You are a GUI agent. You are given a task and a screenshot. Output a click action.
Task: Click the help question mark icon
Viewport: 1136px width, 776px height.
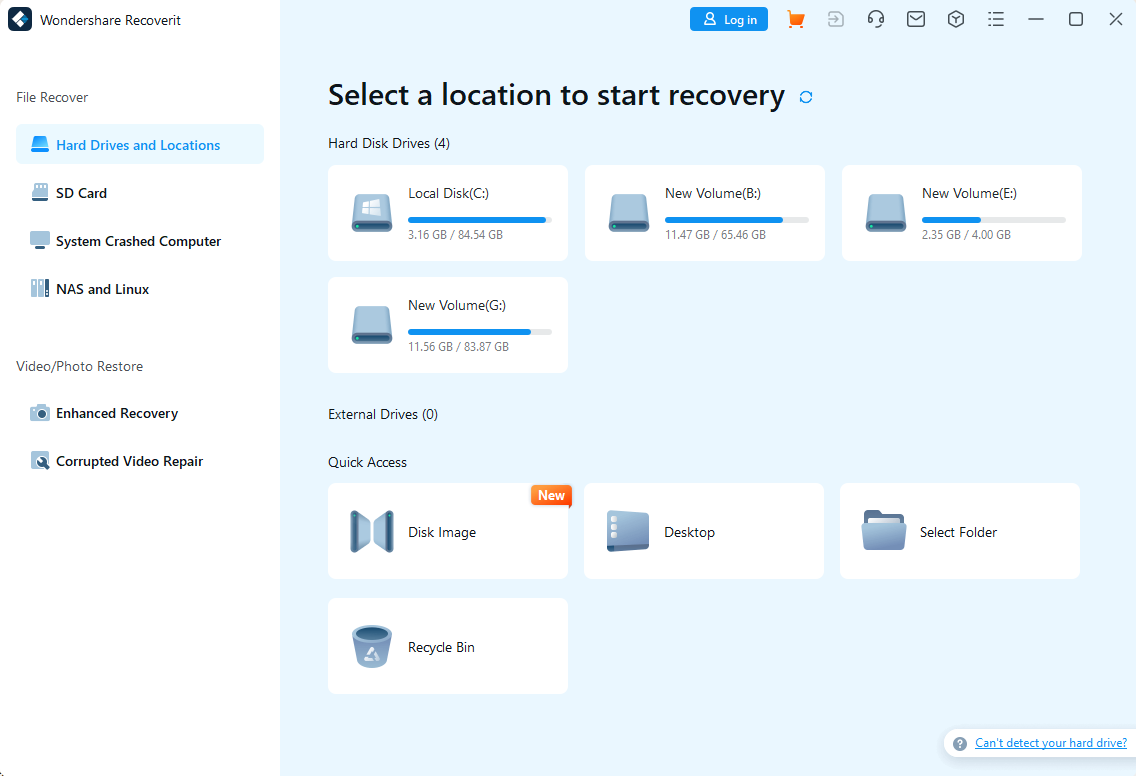click(x=960, y=743)
